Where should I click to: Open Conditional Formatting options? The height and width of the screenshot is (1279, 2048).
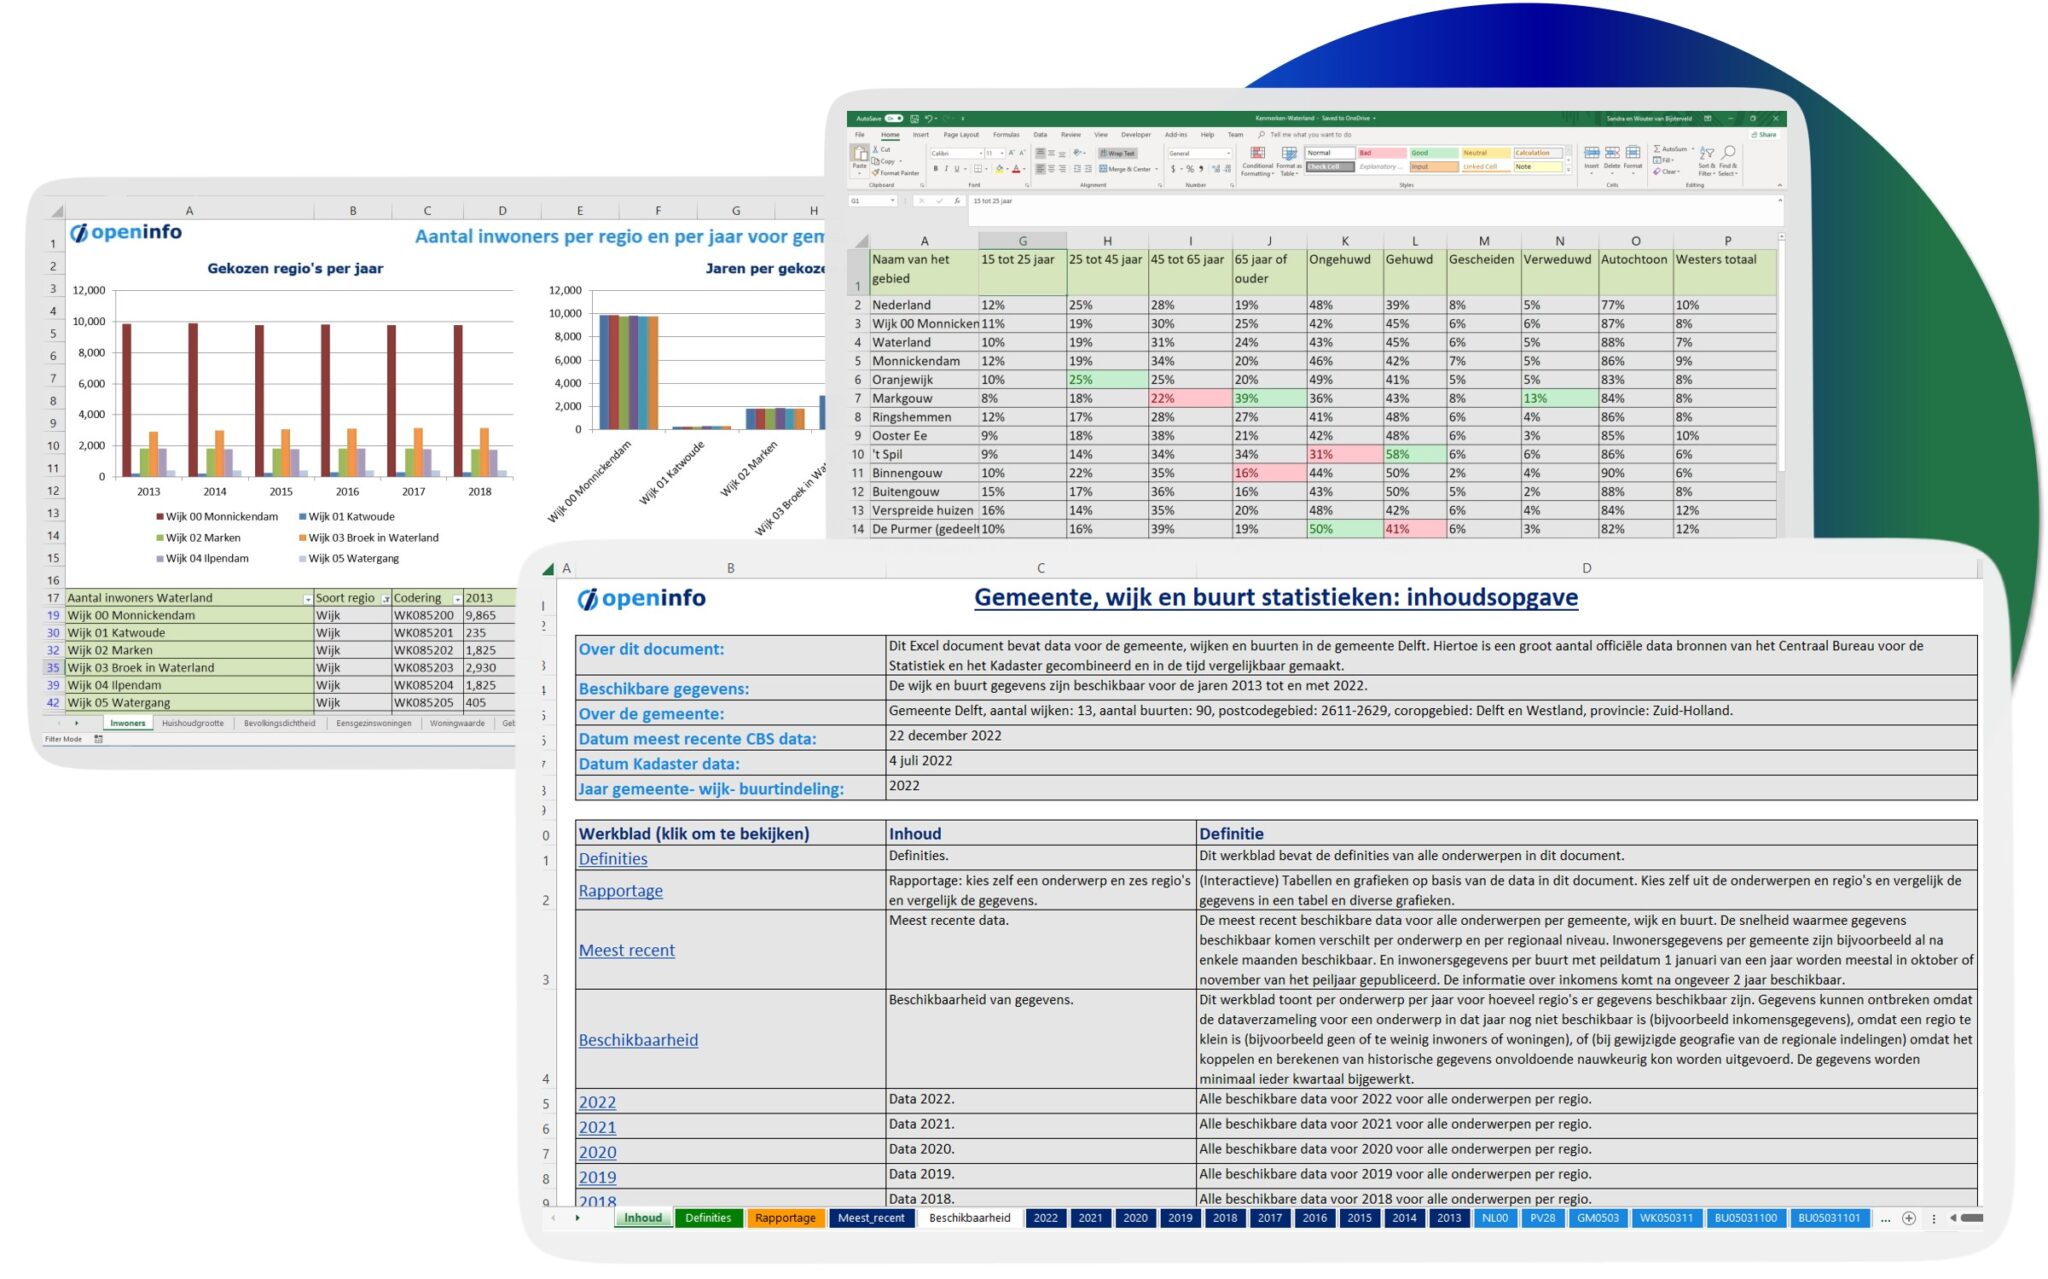point(1257,160)
